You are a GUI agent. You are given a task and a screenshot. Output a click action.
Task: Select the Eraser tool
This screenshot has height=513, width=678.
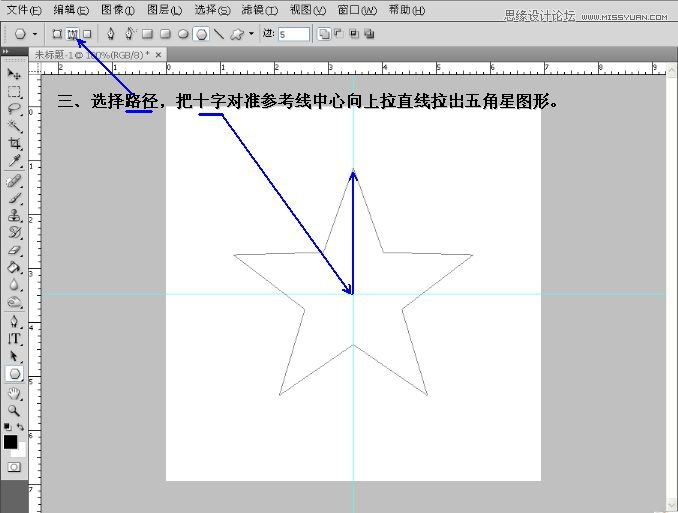click(x=14, y=250)
